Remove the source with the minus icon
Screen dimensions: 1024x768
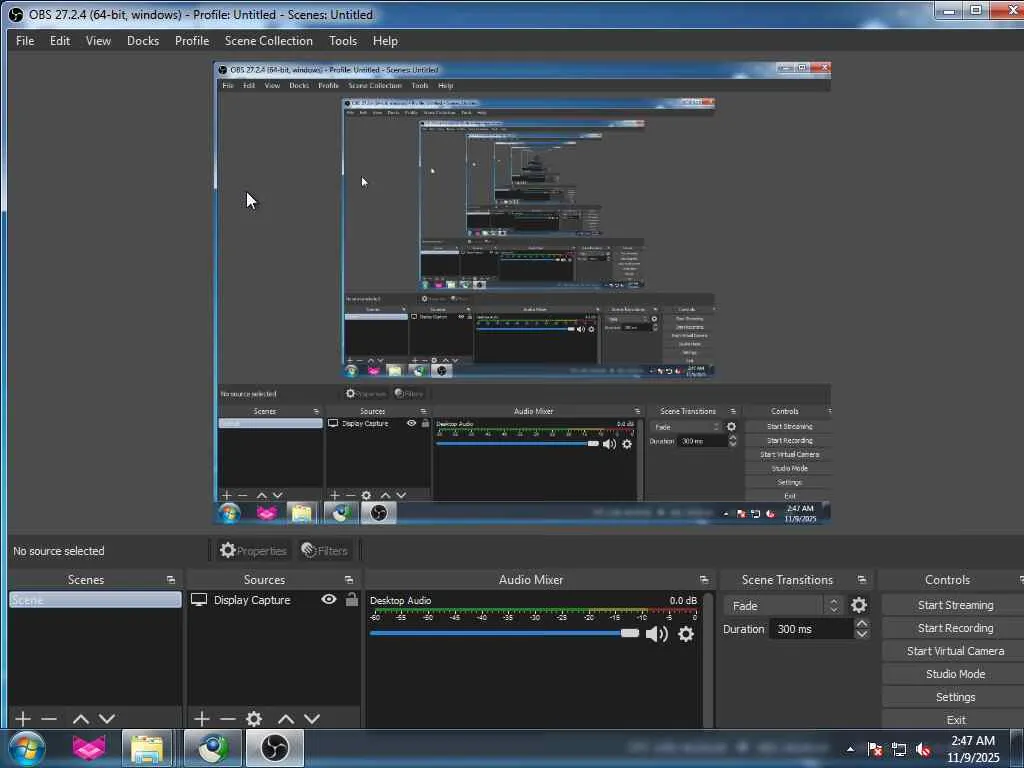(x=228, y=719)
